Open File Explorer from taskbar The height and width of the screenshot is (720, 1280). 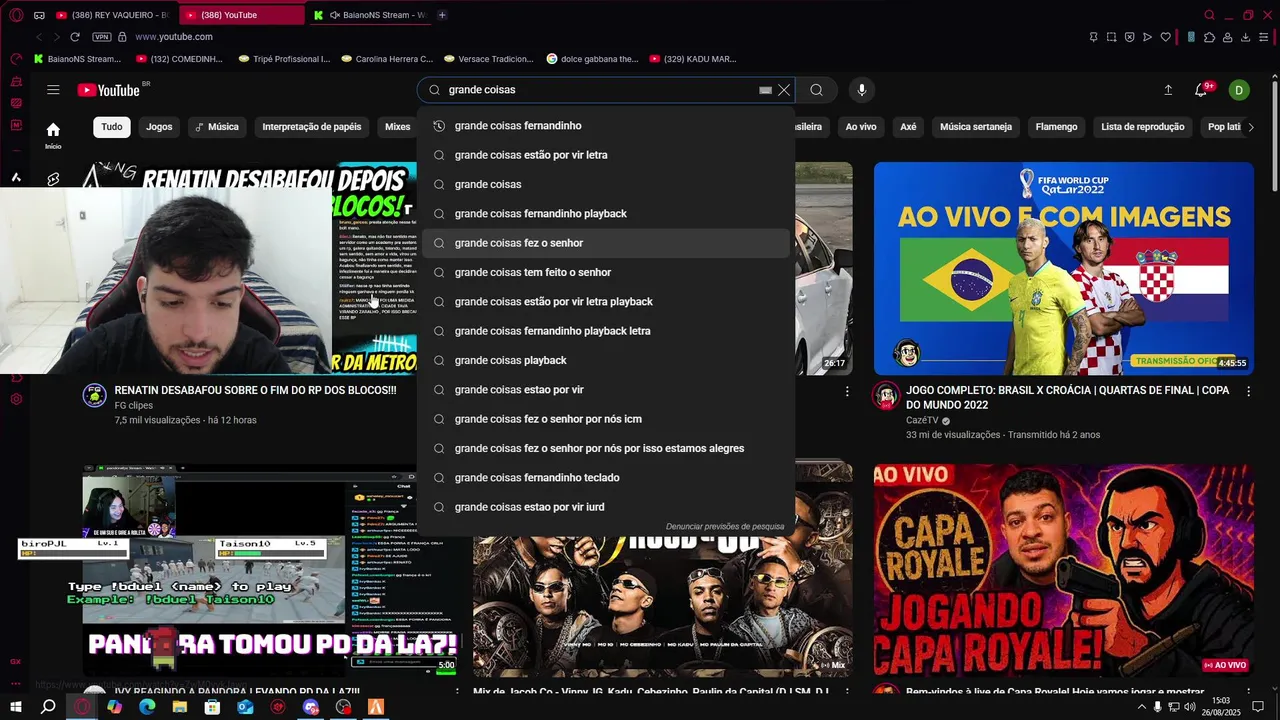click(180, 707)
